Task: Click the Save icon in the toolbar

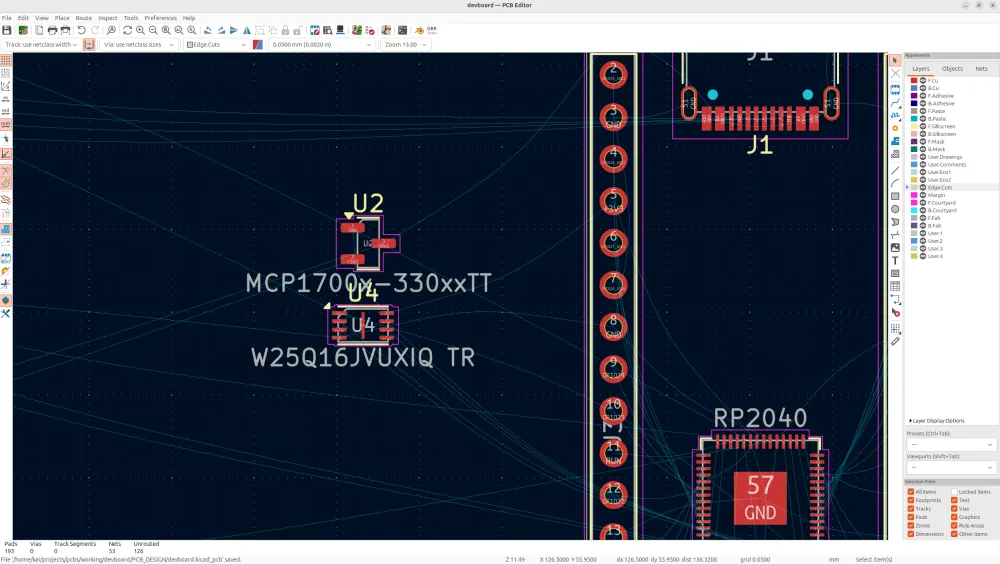Action: [7, 31]
